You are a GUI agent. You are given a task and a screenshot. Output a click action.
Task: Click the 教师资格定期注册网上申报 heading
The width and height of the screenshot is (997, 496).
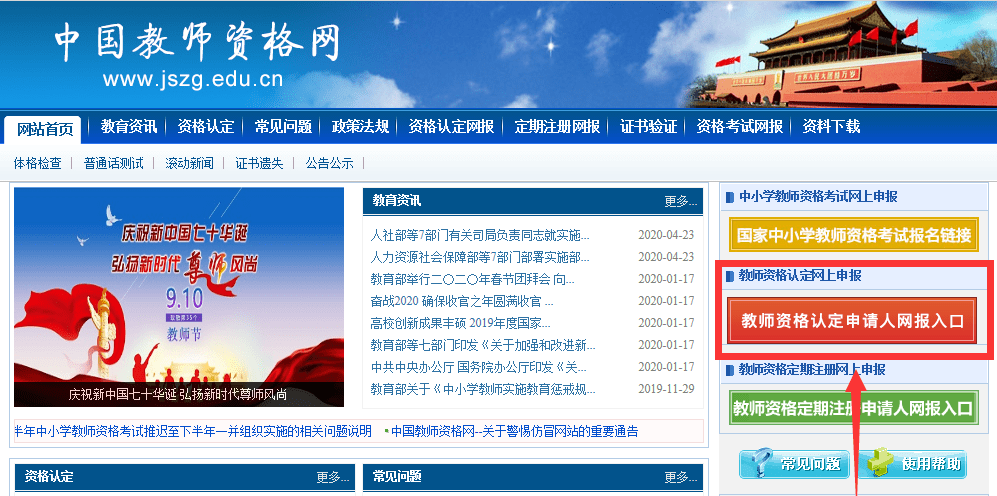point(812,369)
